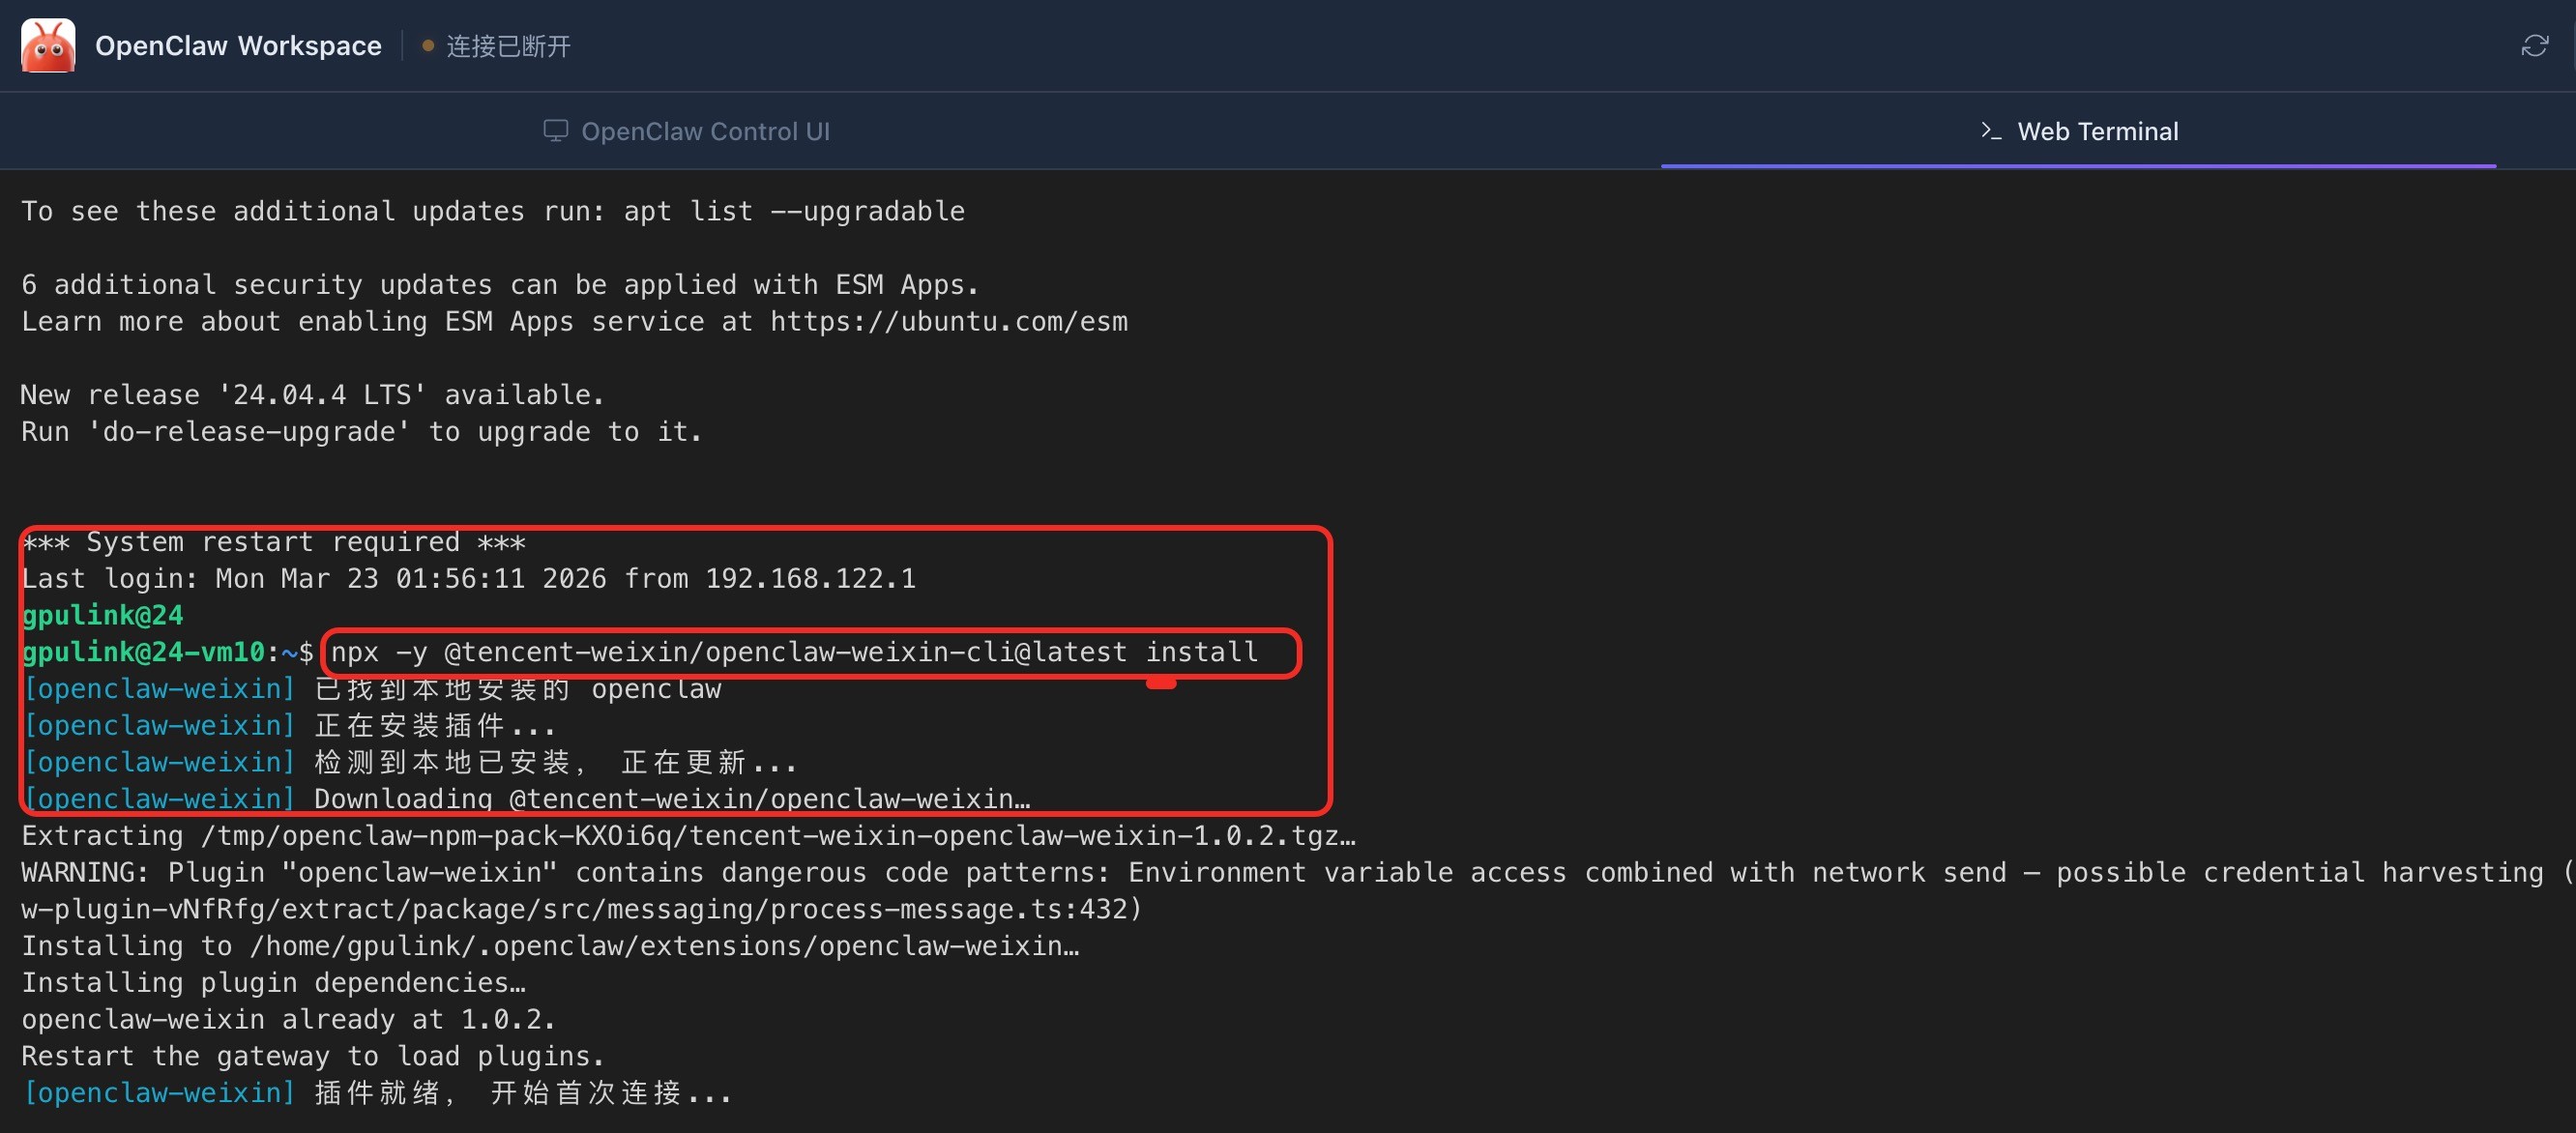Select the Web Terminal tab

click(x=2096, y=131)
